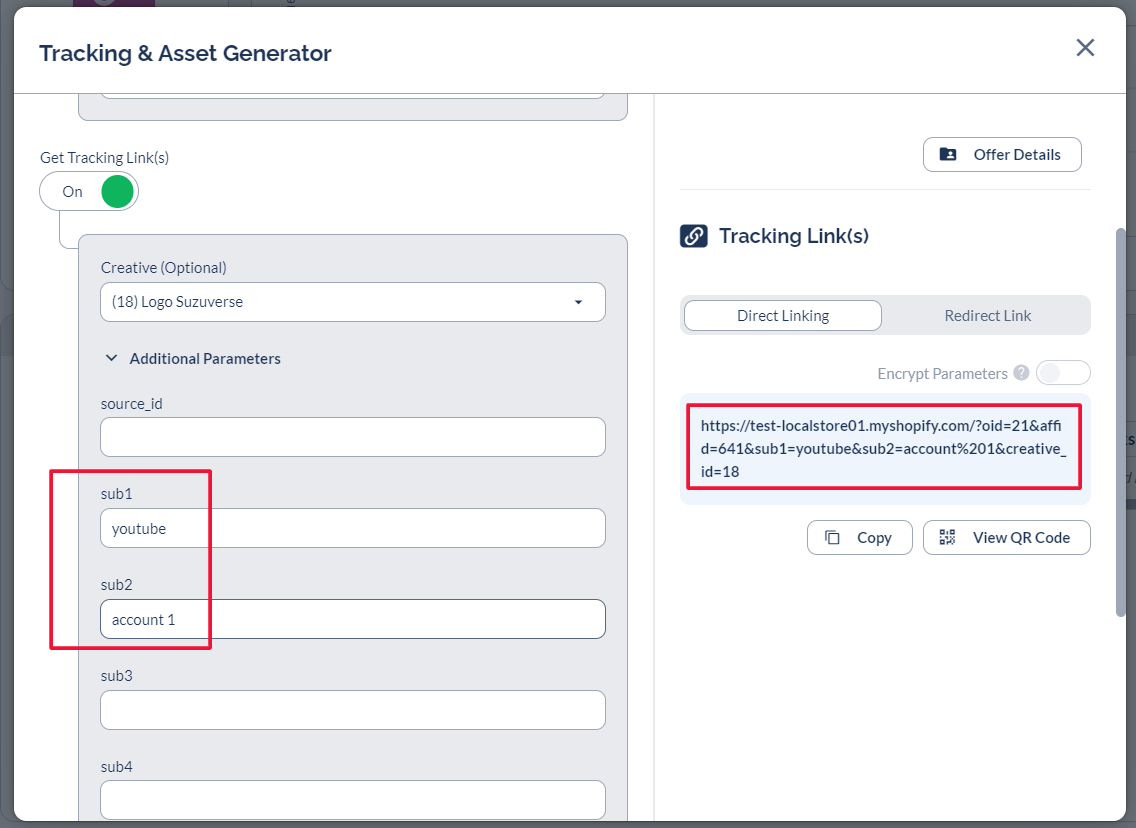Click into the sub3 text field

click(352, 710)
